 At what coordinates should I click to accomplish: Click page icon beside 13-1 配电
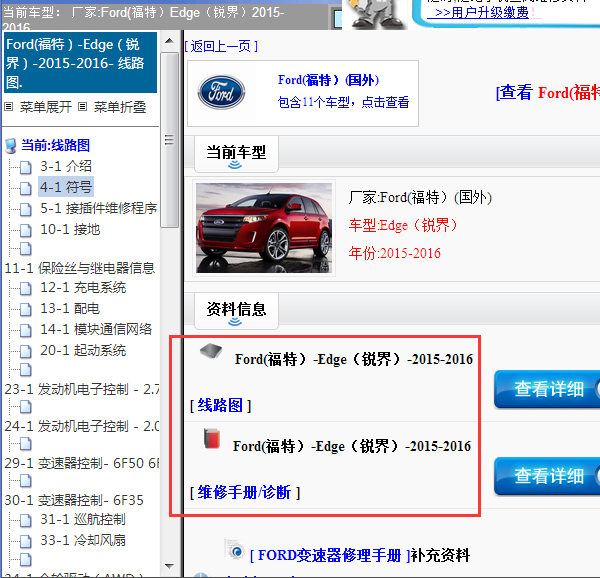point(26,309)
